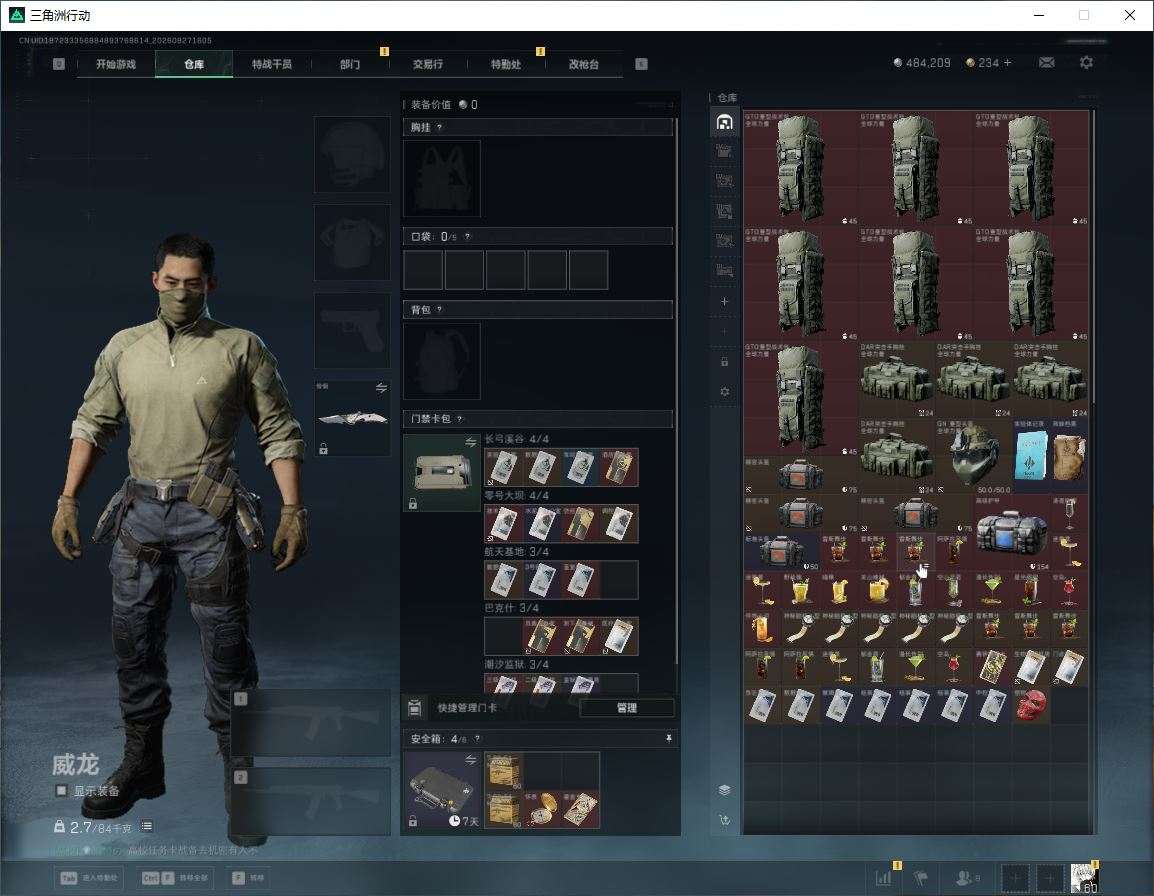Viewport: 1154px width, 896px height.
Task: Select the third storage container tab icon
Action: pos(724,181)
